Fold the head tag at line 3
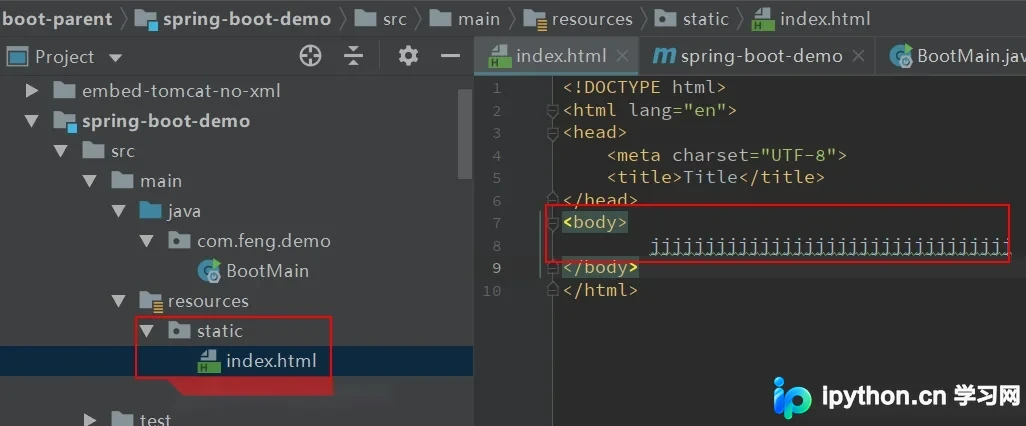 (553, 133)
